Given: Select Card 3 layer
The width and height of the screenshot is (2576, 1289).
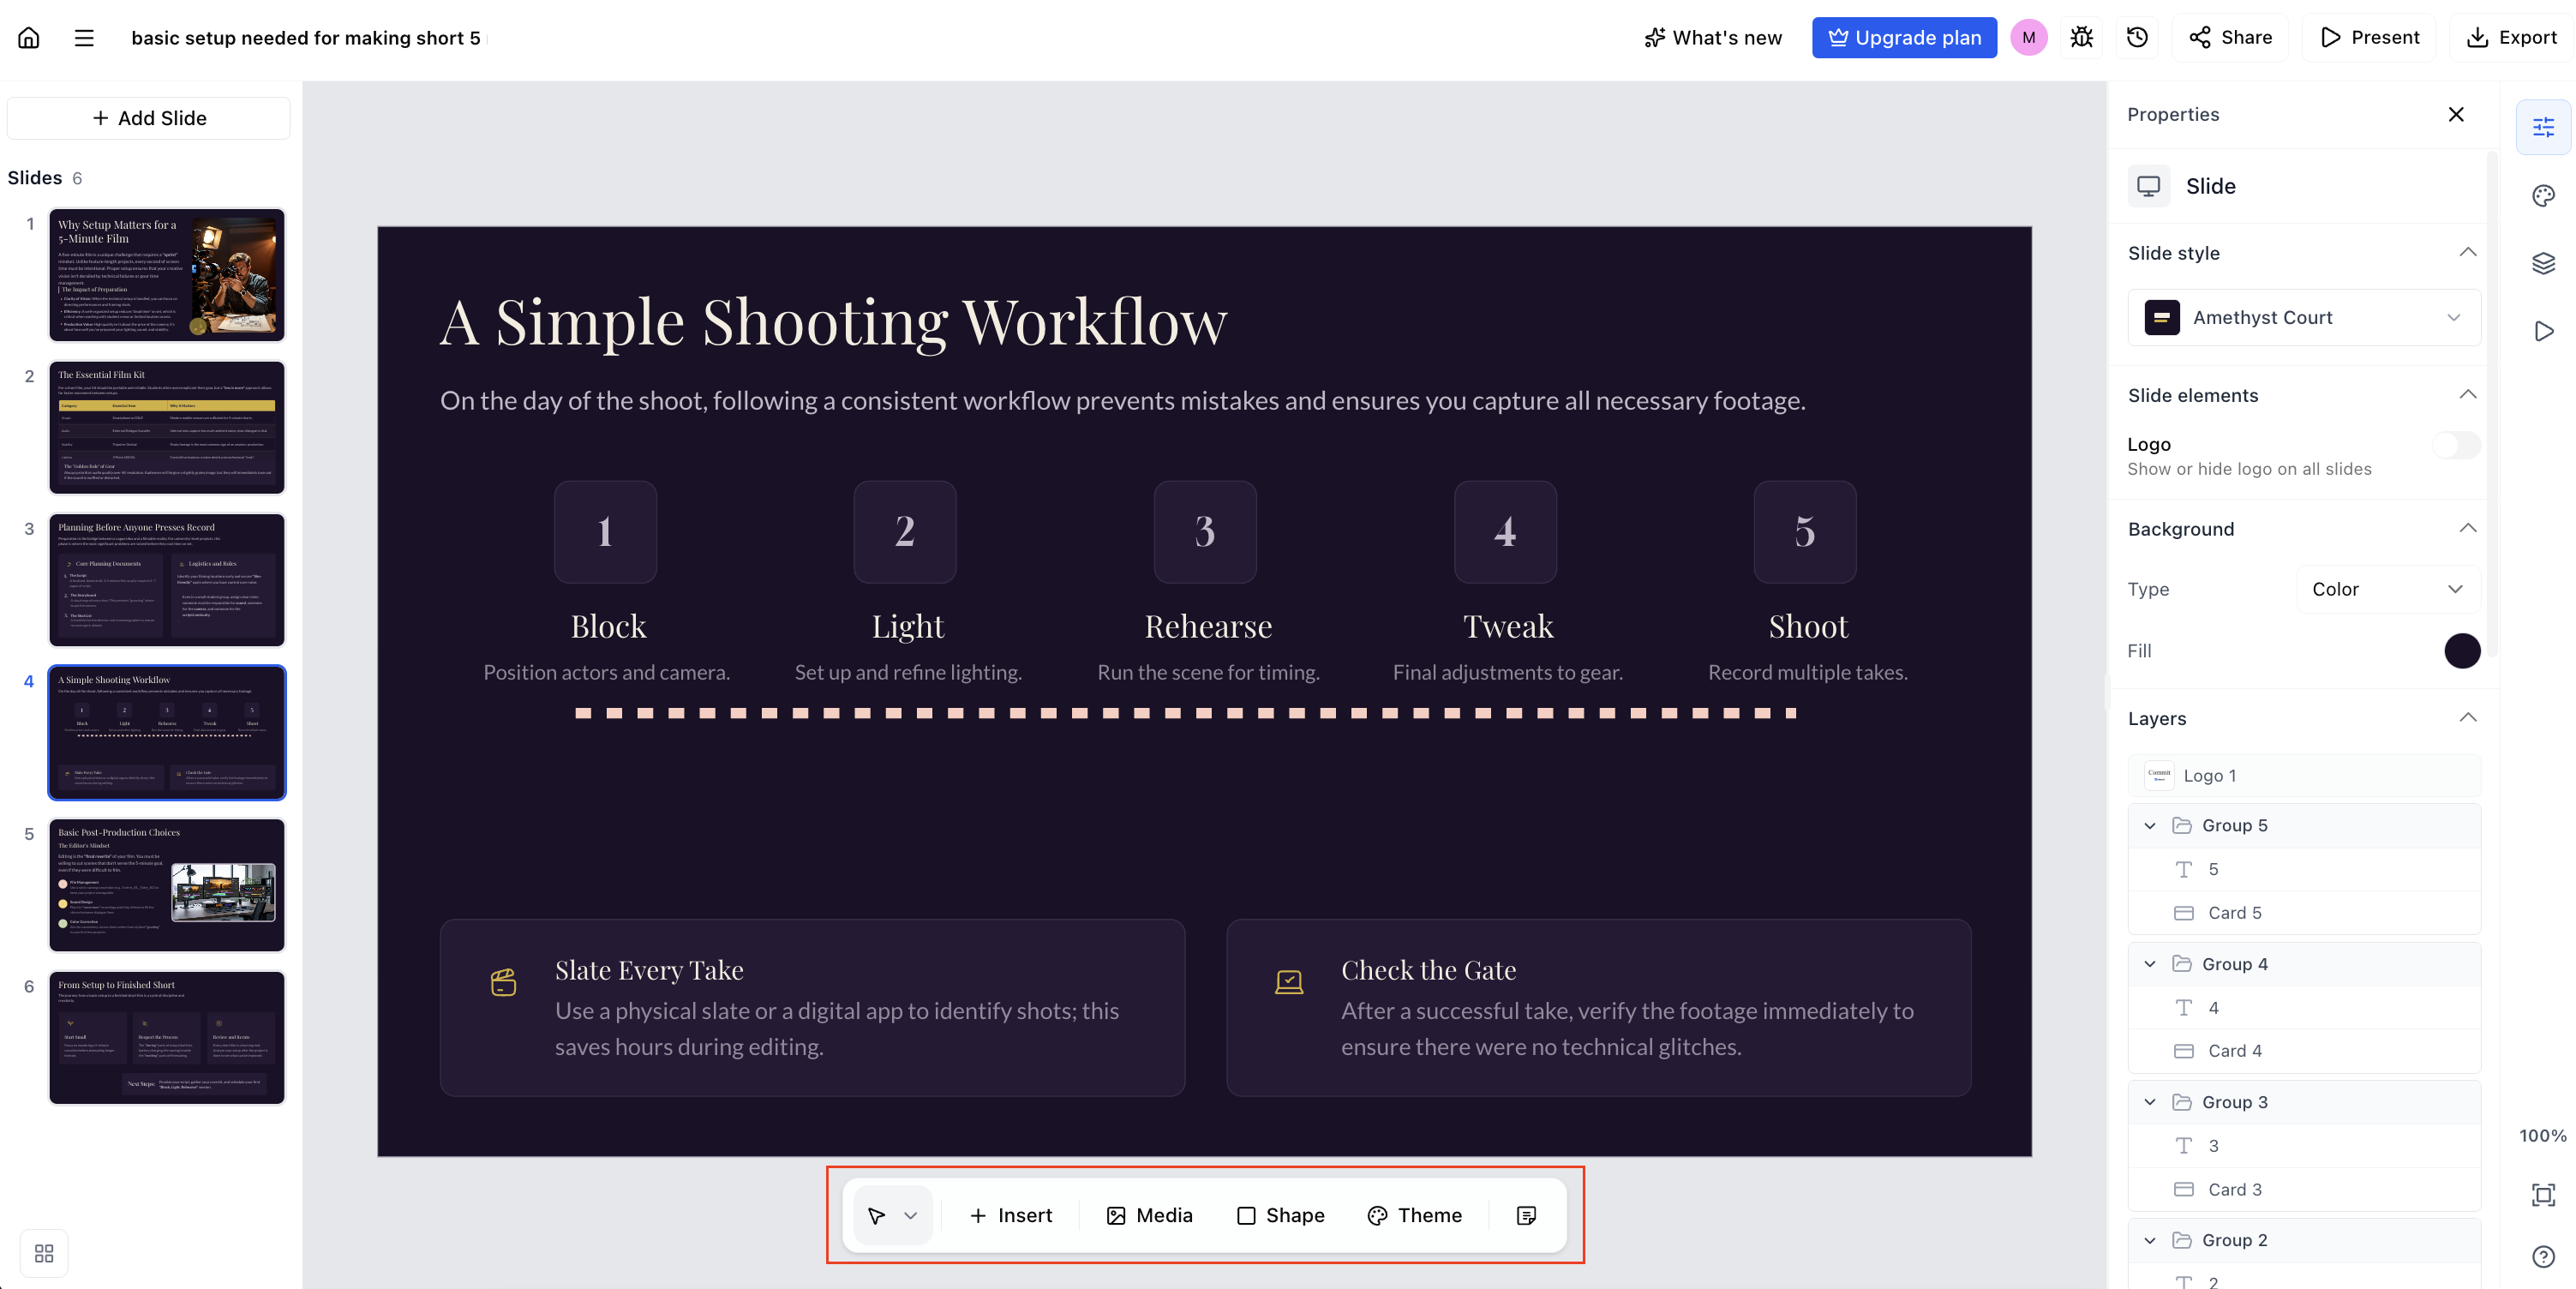Looking at the screenshot, I should [2304, 1189].
